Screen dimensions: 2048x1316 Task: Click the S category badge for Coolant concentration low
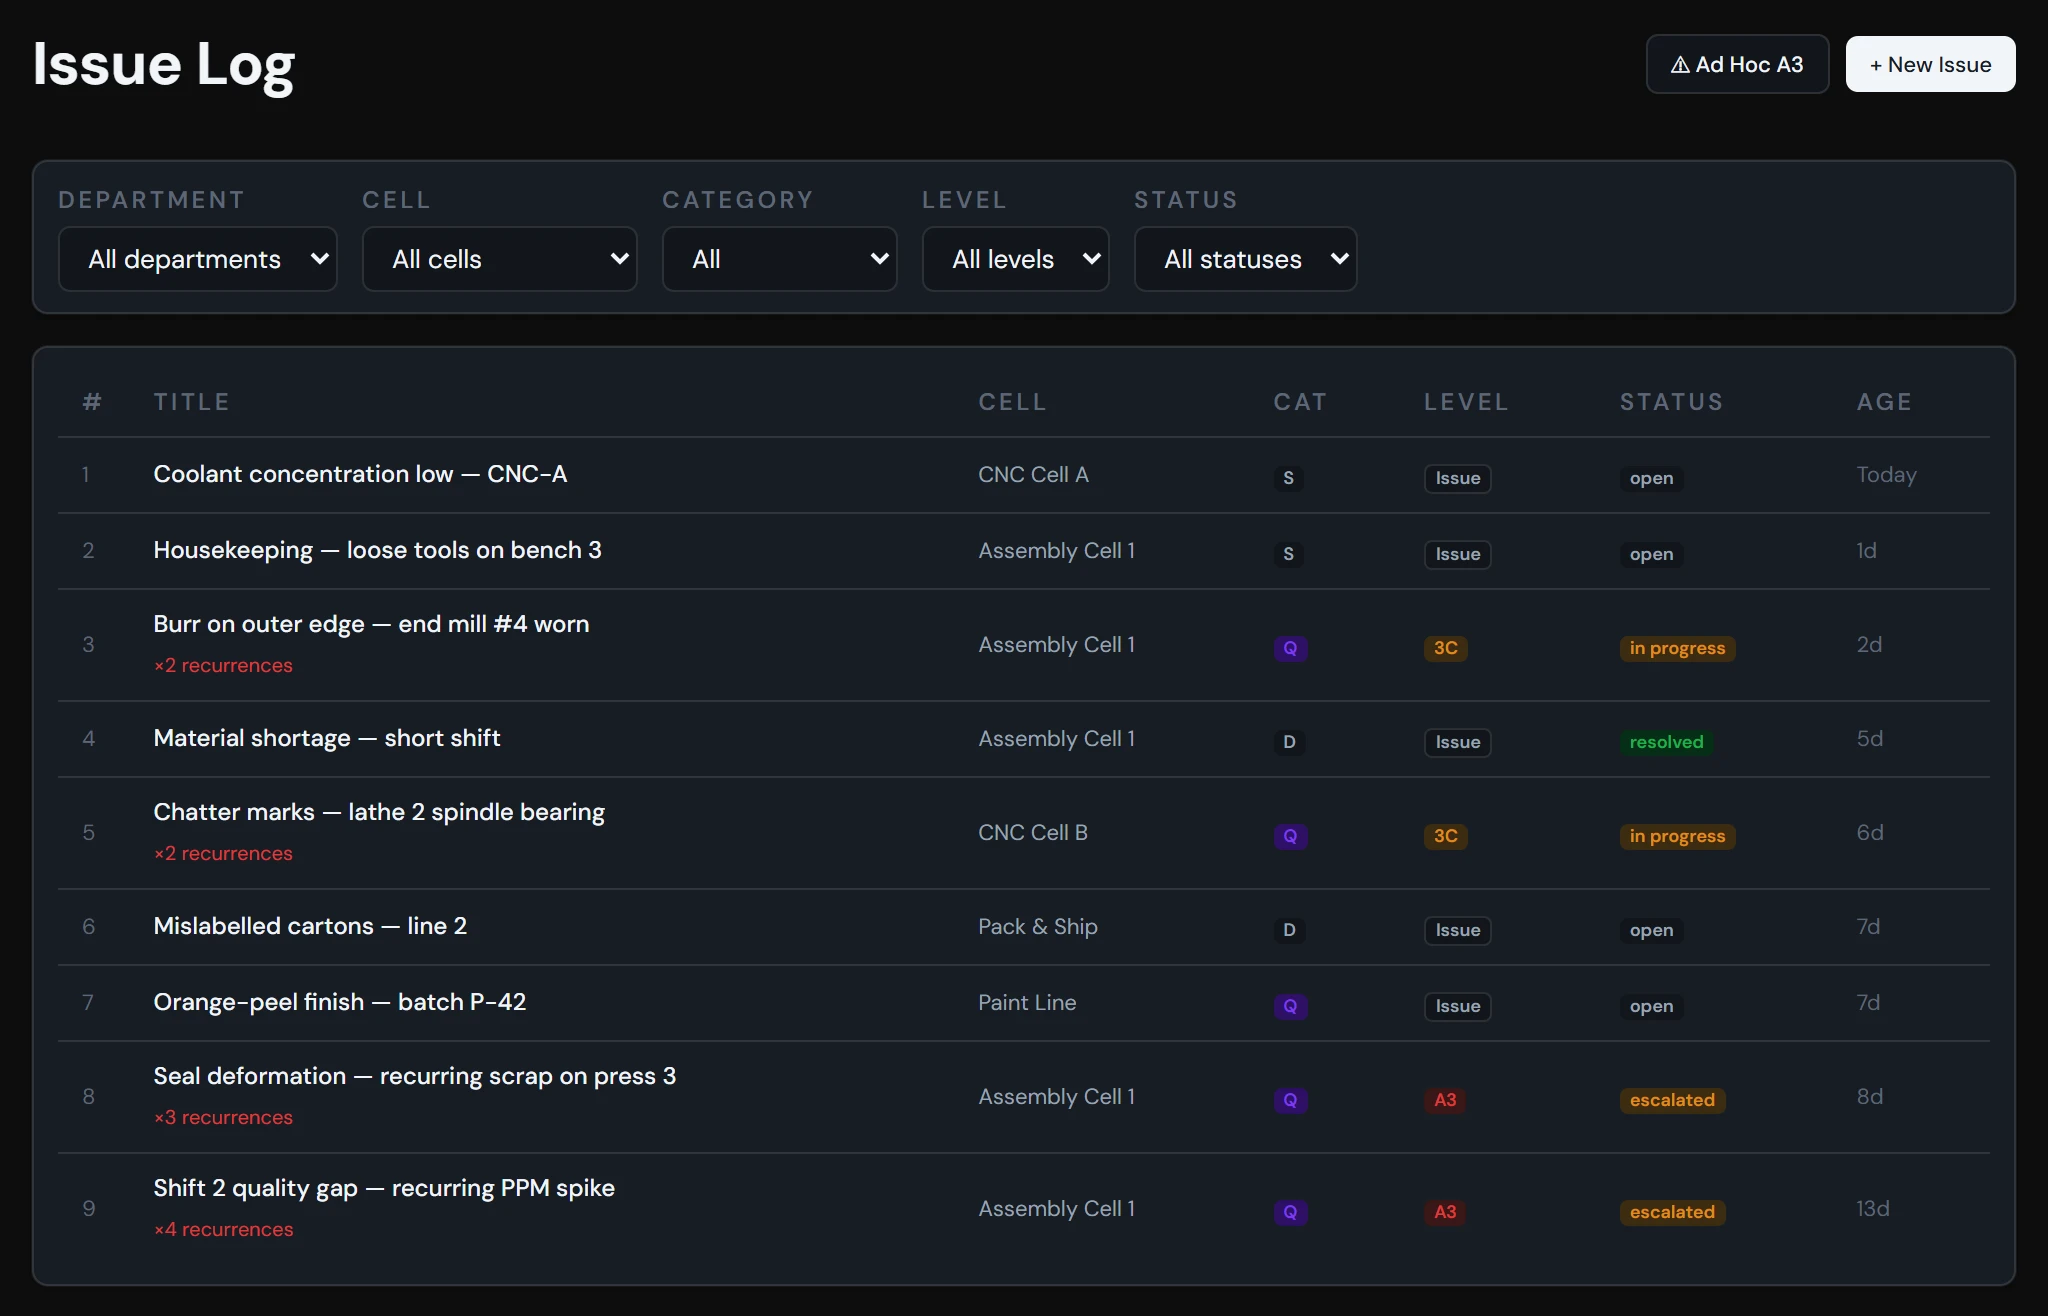point(1288,478)
